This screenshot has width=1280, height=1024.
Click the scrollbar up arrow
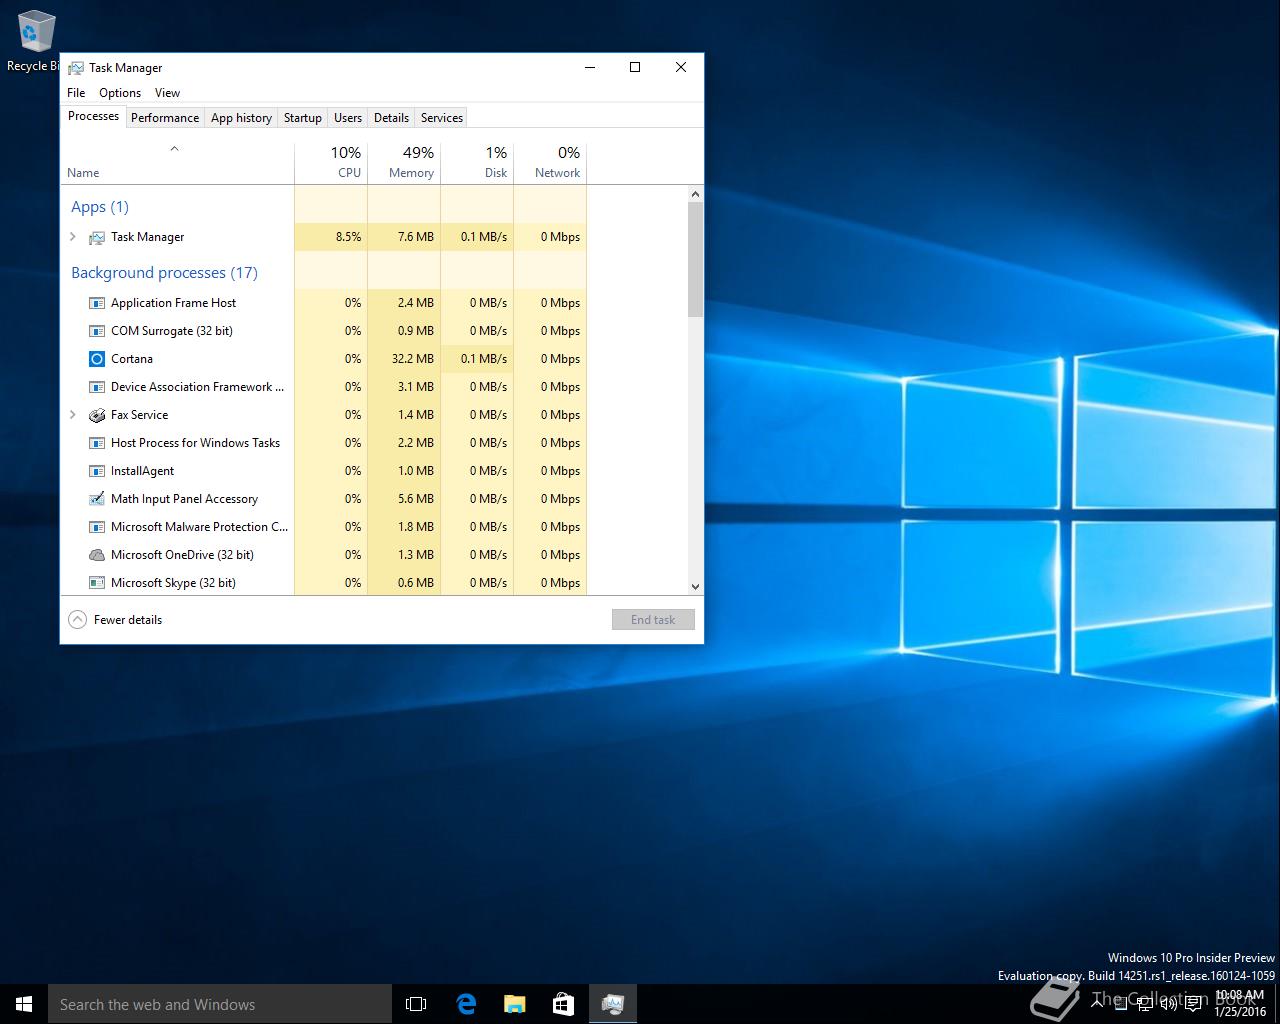tap(695, 193)
